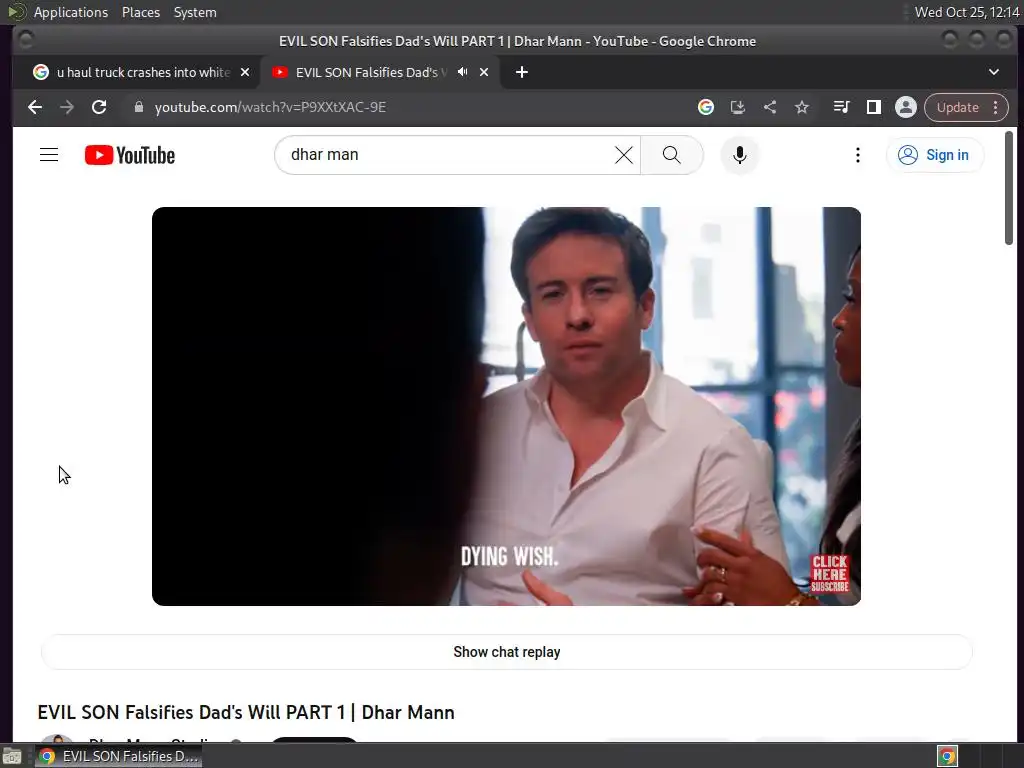This screenshot has width=1024, height=768.
Task: Click the show desktop icon in taskbar
Action: pyautogui.click(x=12, y=756)
